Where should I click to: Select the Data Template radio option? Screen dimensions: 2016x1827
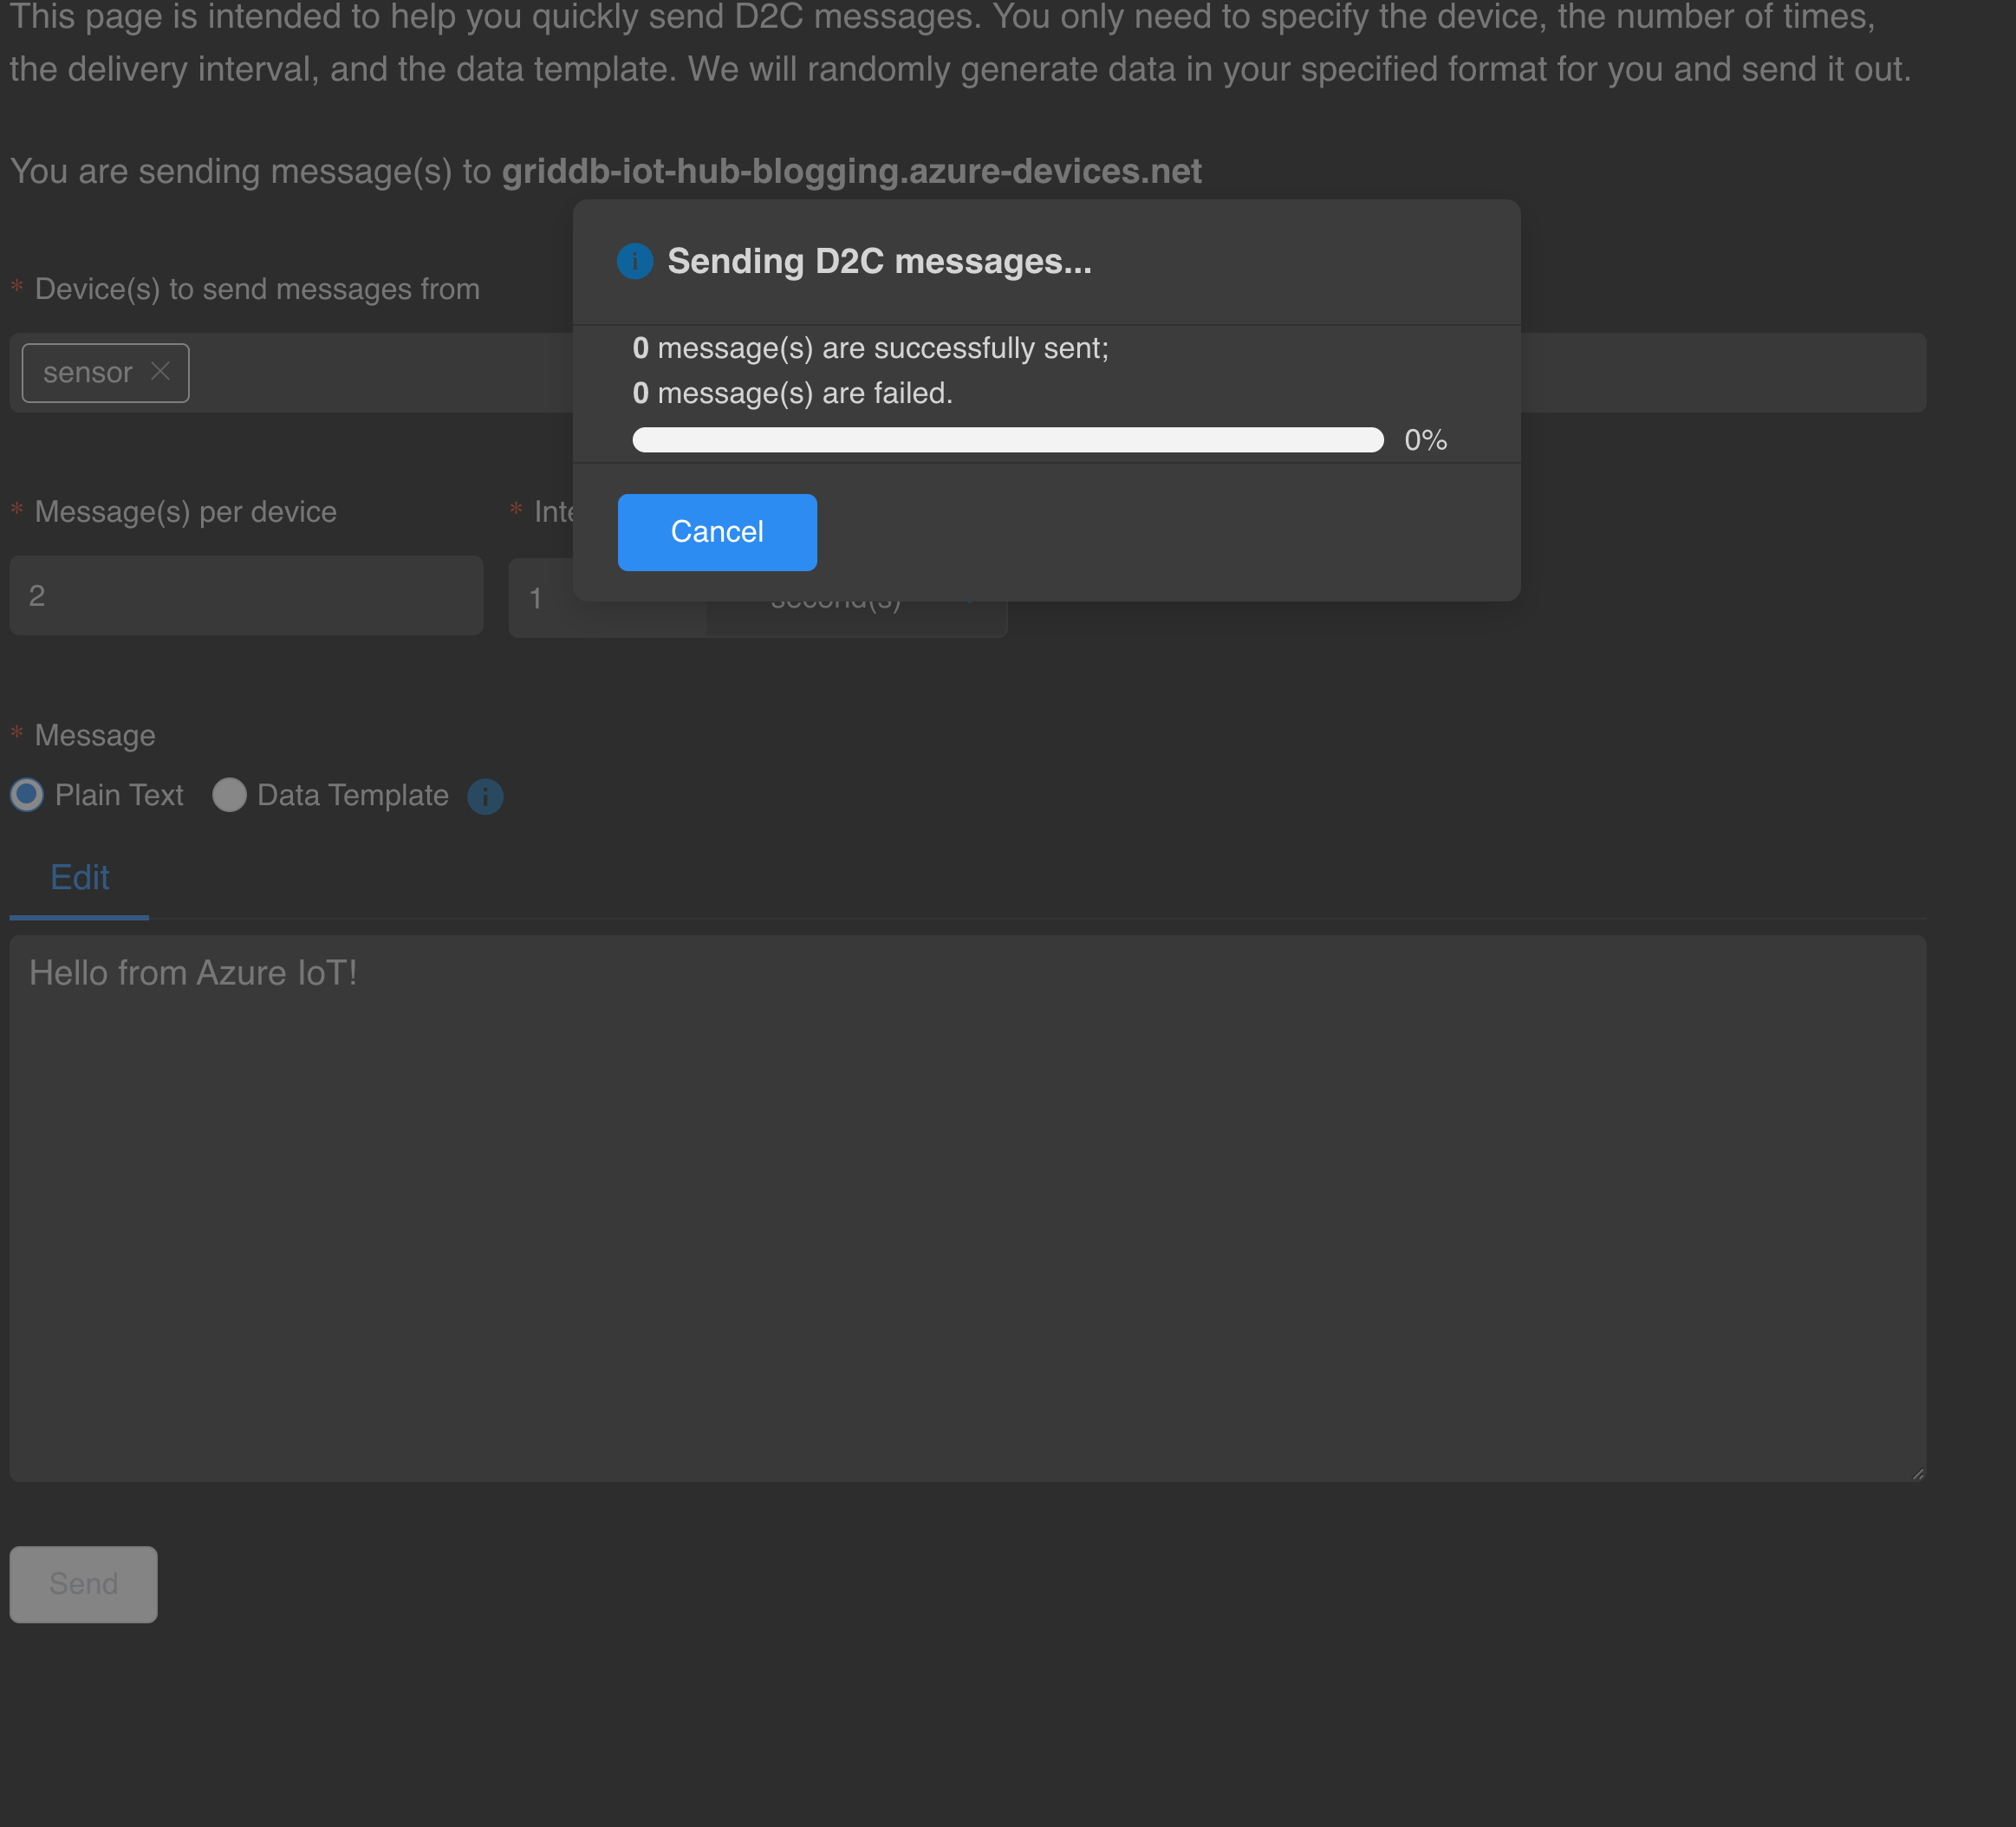click(229, 795)
